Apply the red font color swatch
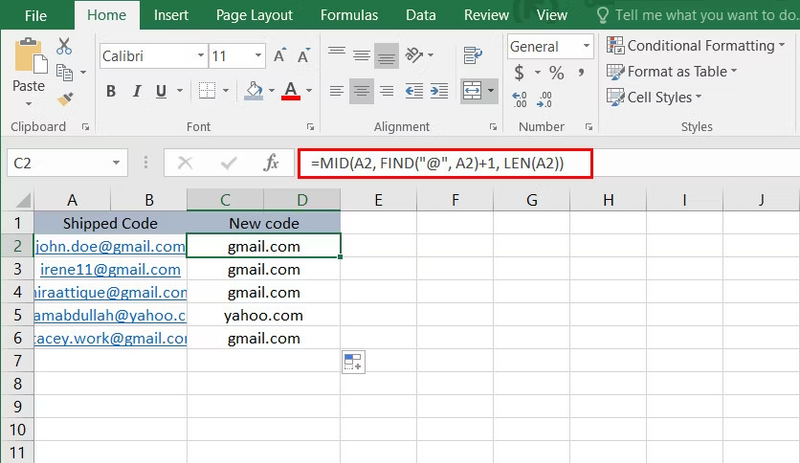The image size is (800, 463). pos(291,91)
